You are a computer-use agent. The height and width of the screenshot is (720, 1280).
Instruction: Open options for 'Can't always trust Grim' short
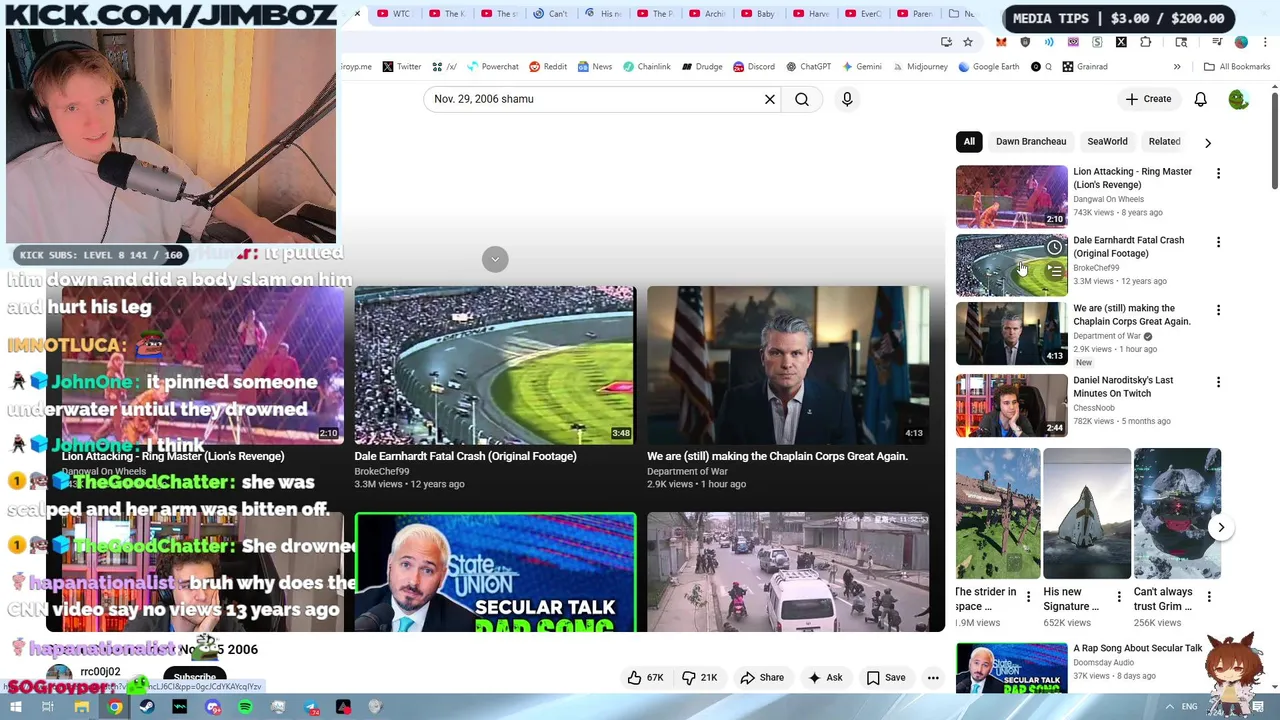1209,597
